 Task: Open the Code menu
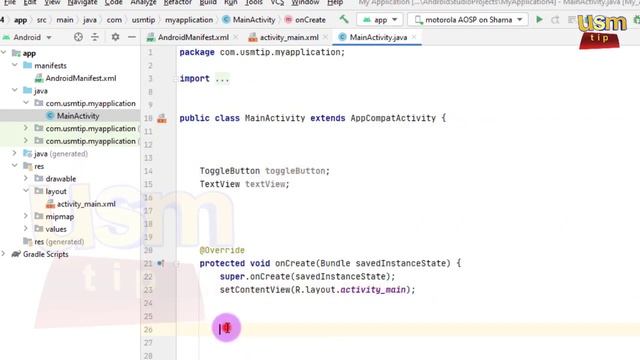click(x=113, y=2)
